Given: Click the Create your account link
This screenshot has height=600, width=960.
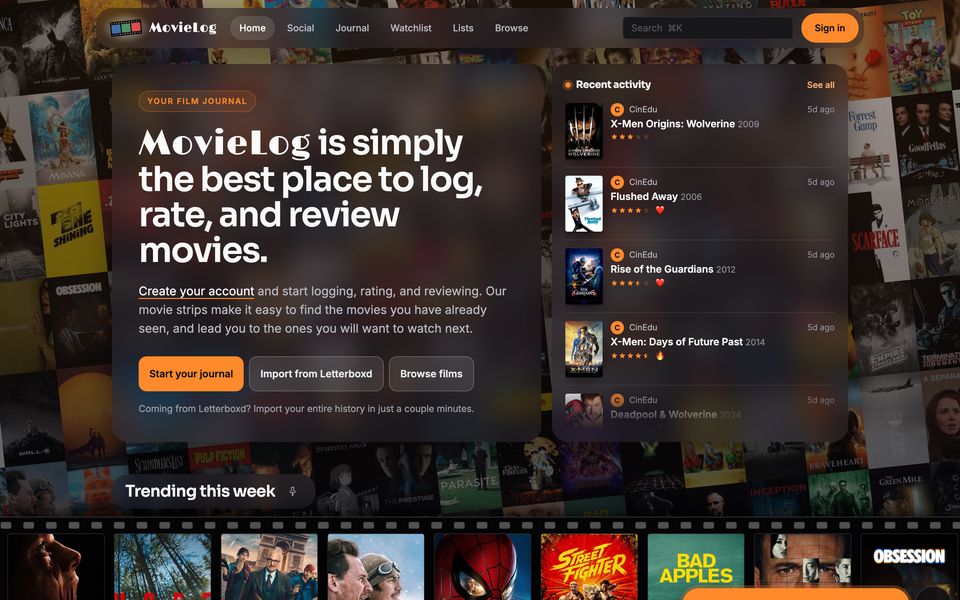Looking at the screenshot, I should [x=196, y=291].
